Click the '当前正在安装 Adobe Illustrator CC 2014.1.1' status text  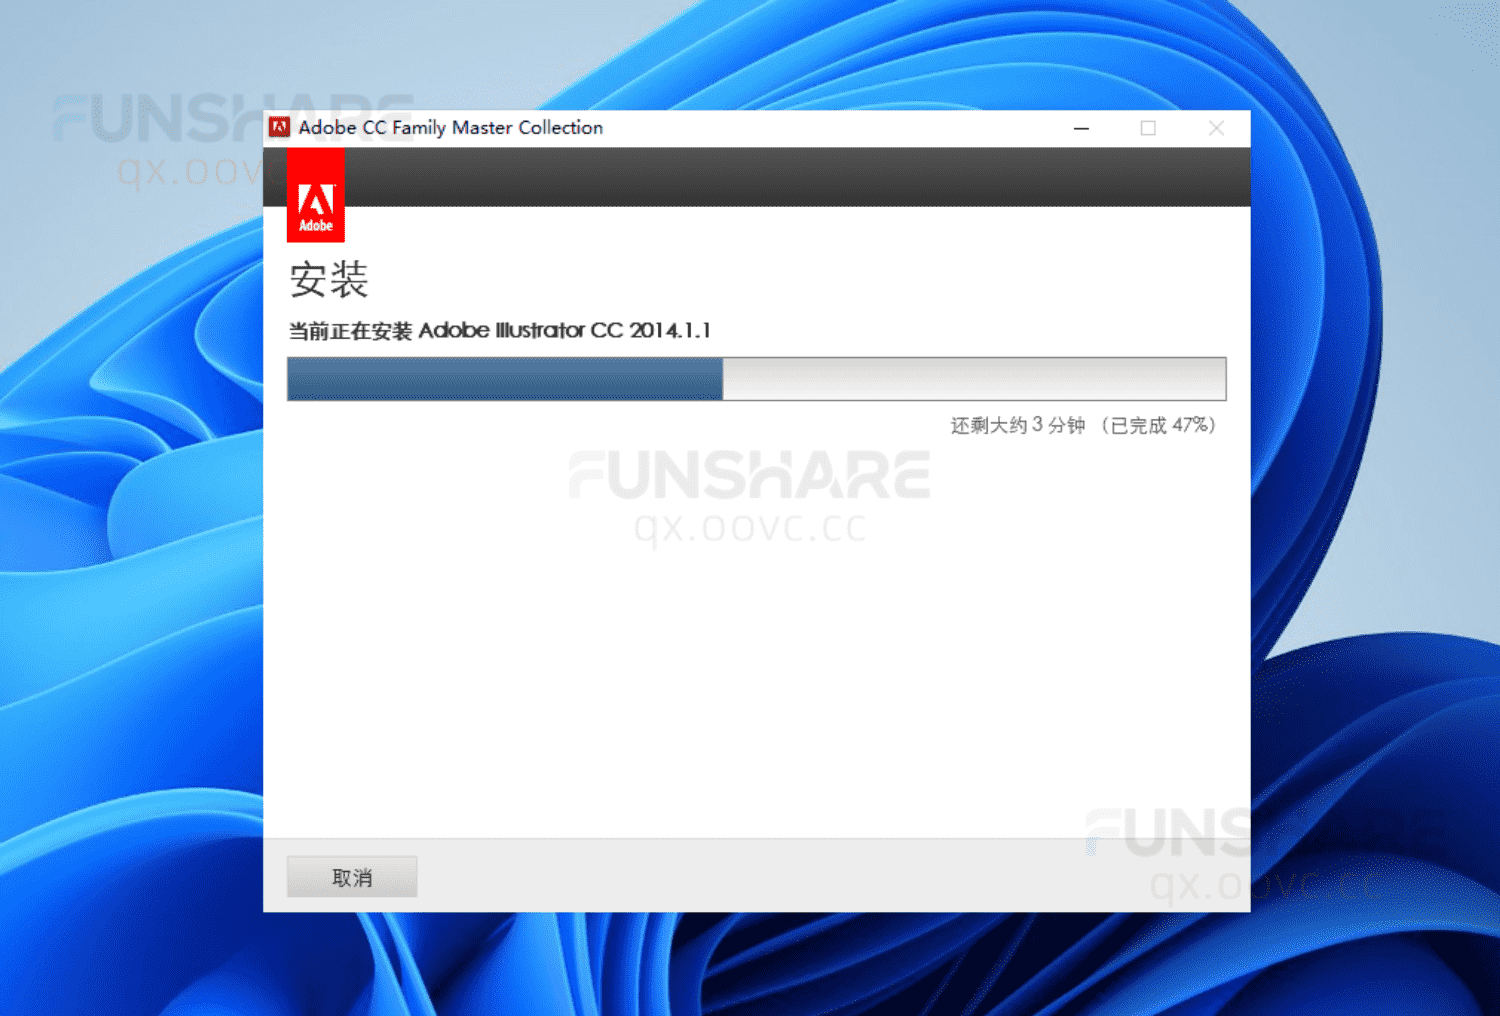[x=499, y=330]
